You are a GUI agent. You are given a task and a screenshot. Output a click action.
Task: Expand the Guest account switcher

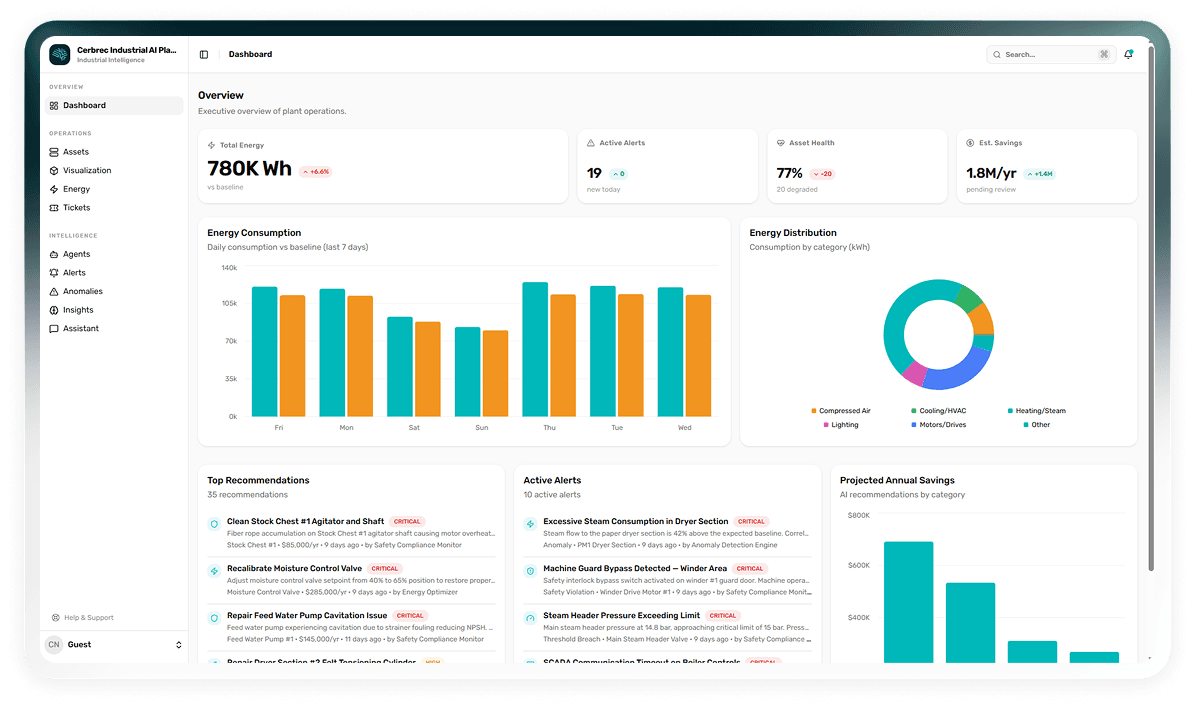pyautogui.click(x=113, y=644)
